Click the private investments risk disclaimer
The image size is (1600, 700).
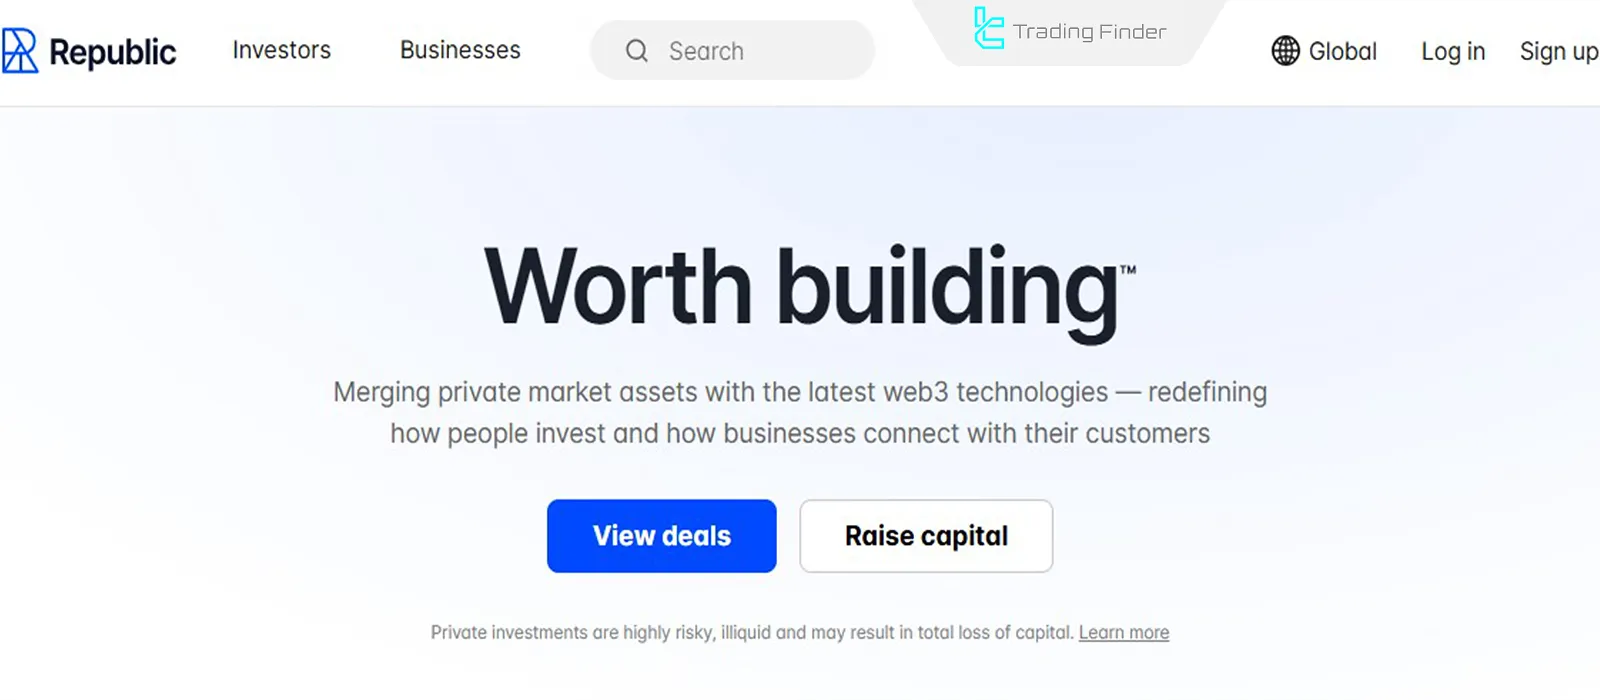pyautogui.click(x=752, y=633)
